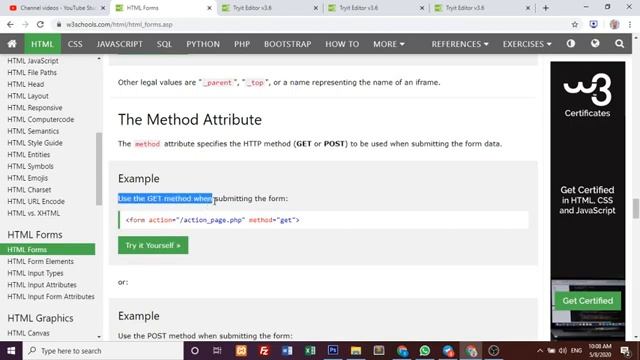Click the sidebar scroll down arrow

coord(99,337)
